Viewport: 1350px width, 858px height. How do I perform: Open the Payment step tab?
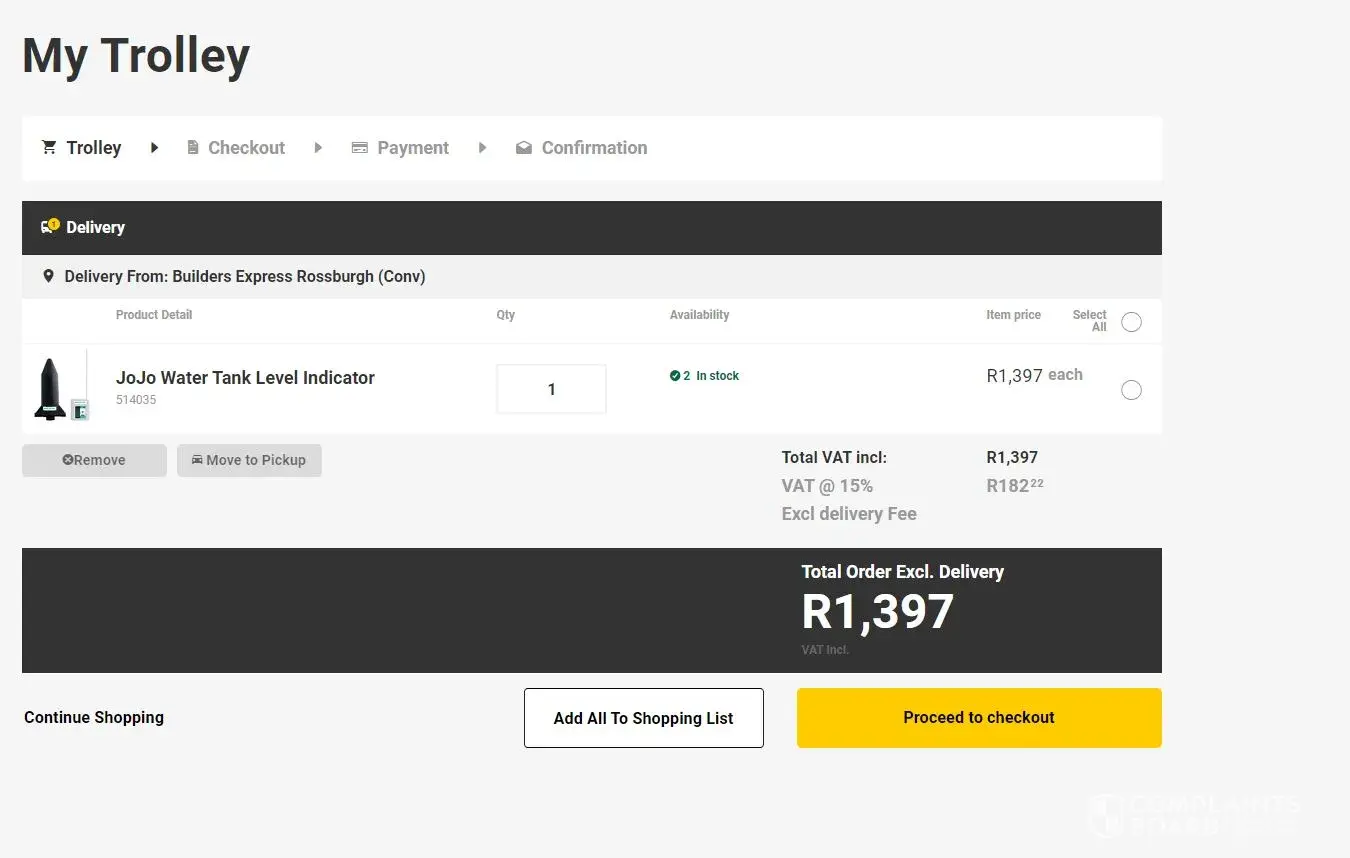tap(412, 148)
